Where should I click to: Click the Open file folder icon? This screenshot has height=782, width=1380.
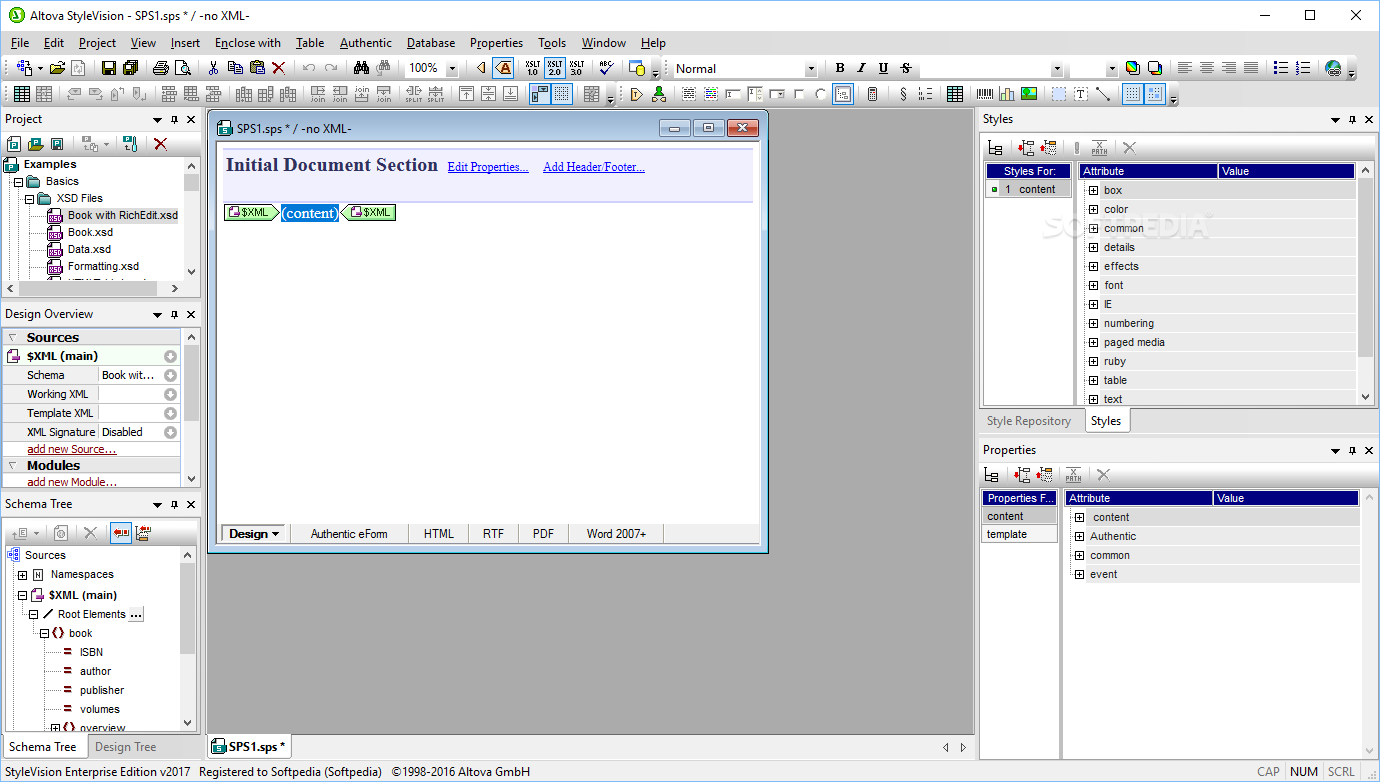click(57, 68)
